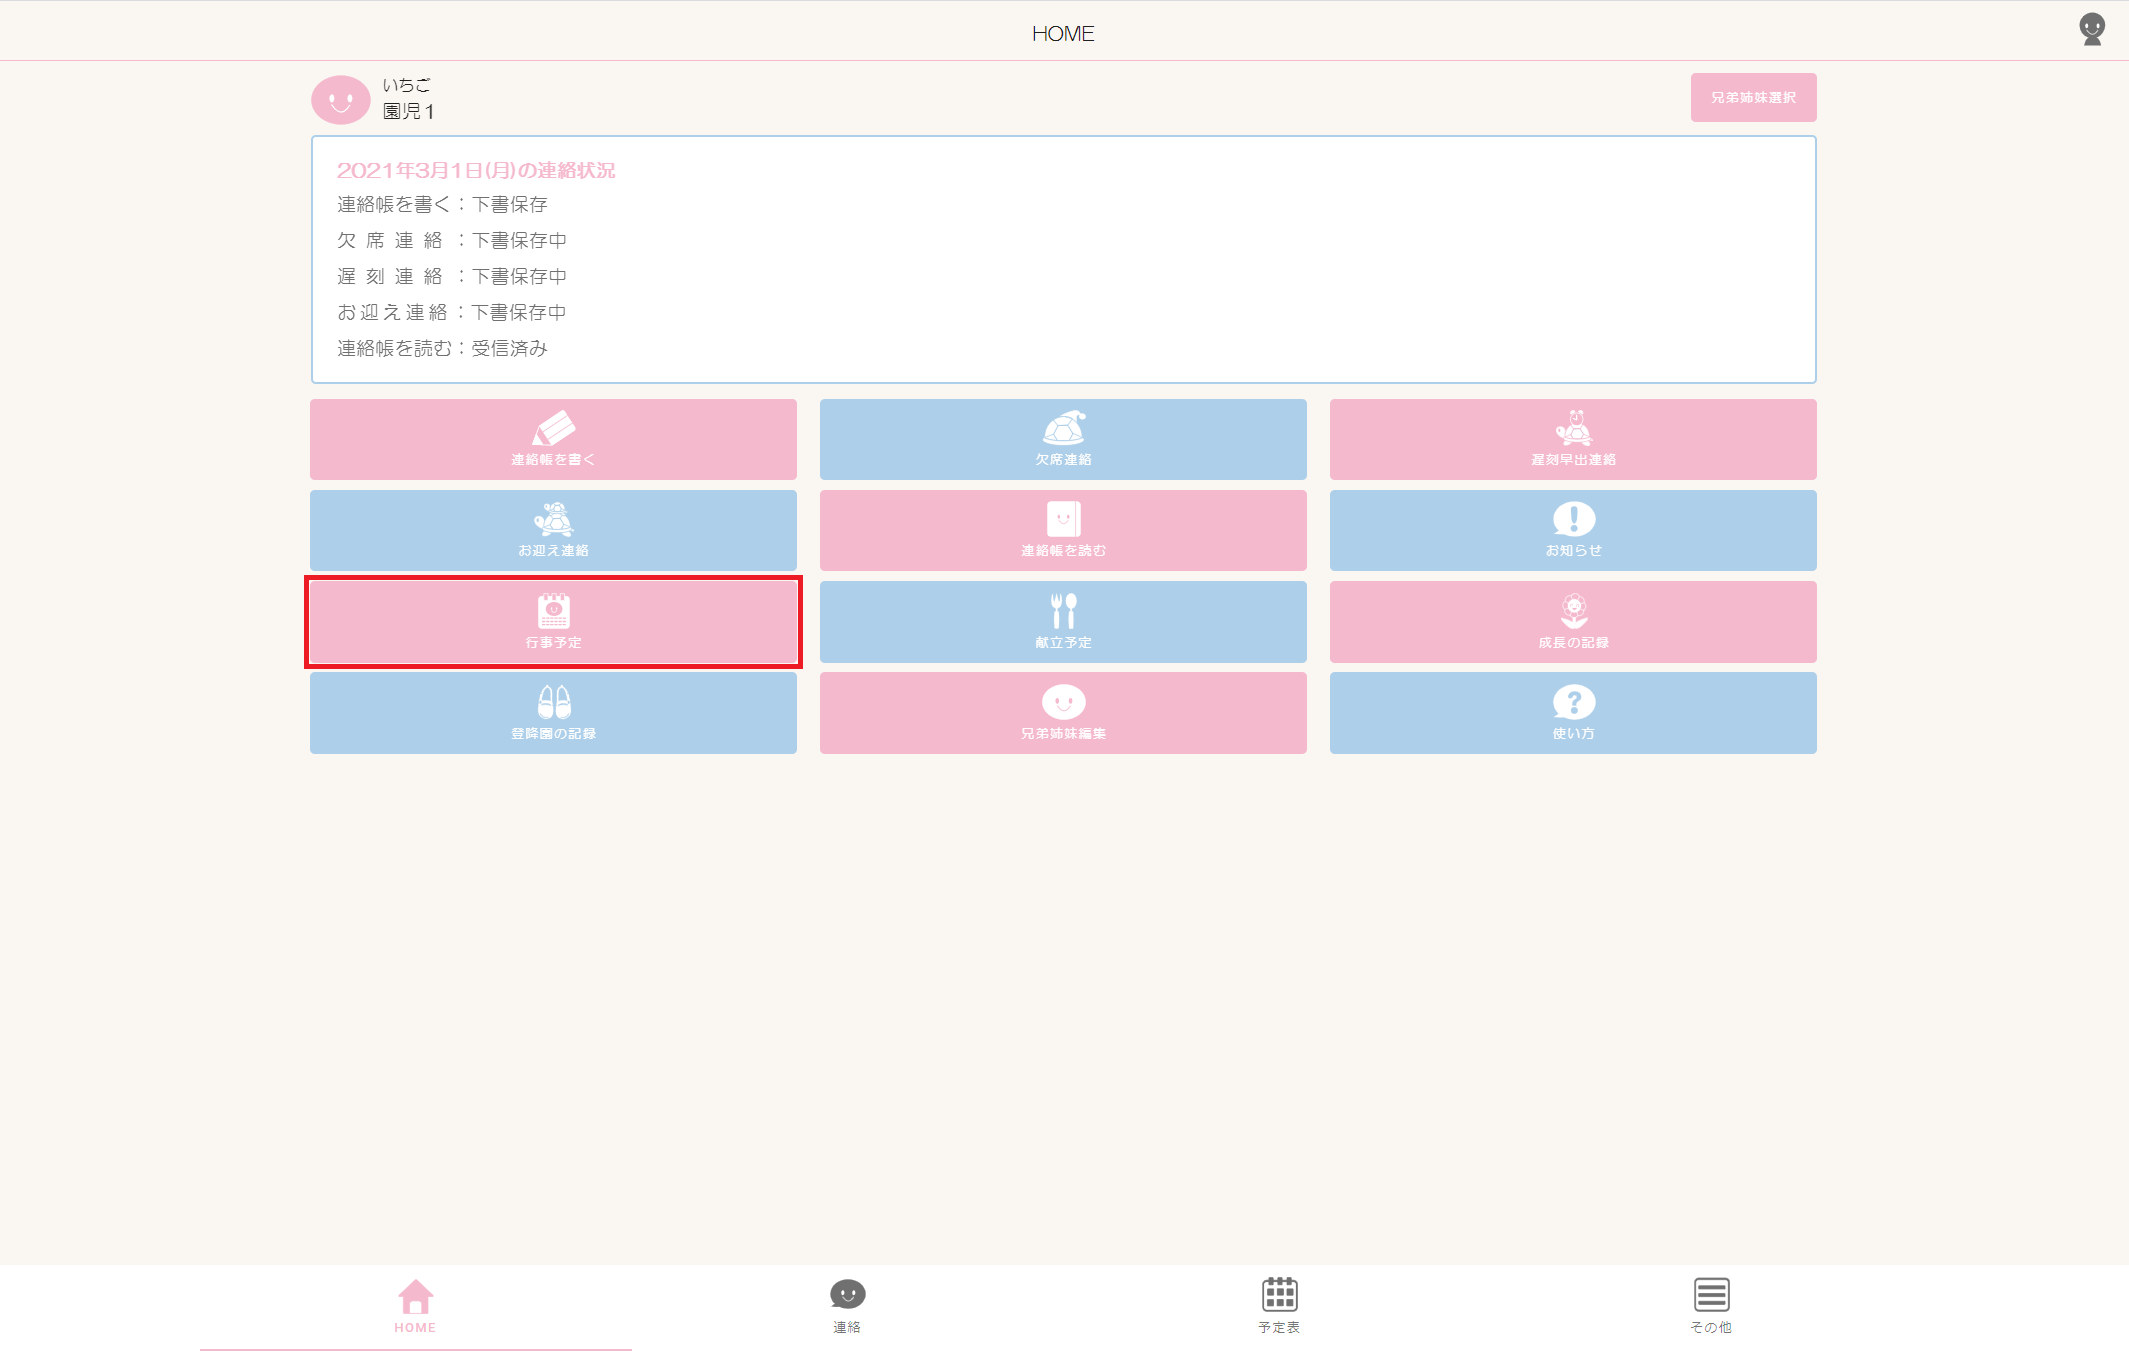The height and width of the screenshot is (1351, 2129).
Task: Open 連絡帳を書く pencil tile
Action: click(553, 439)
